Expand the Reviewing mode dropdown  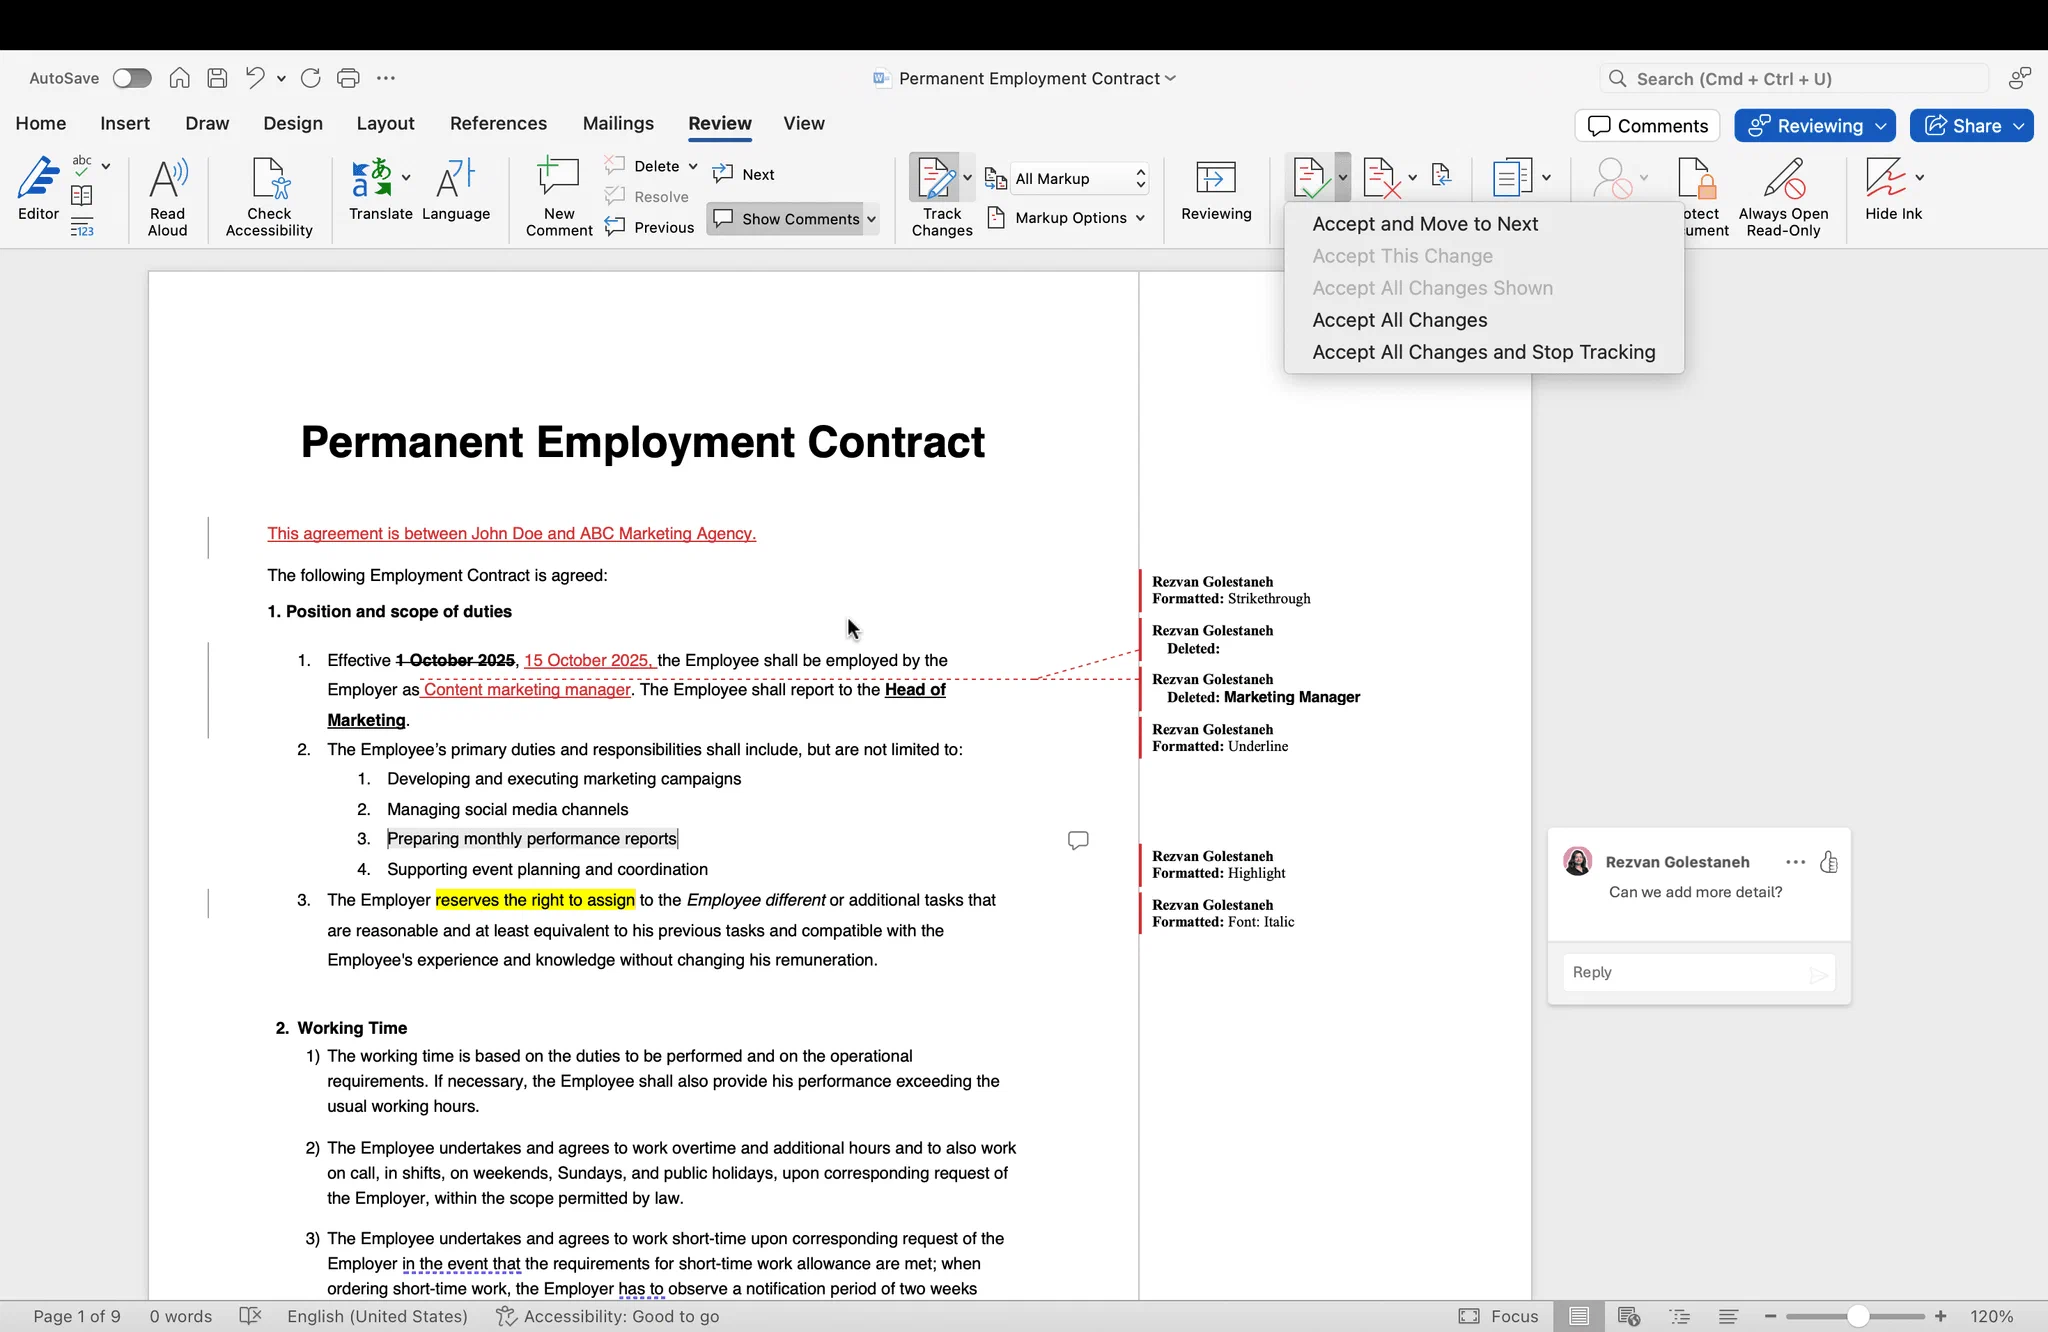[x=1881, y=126]
